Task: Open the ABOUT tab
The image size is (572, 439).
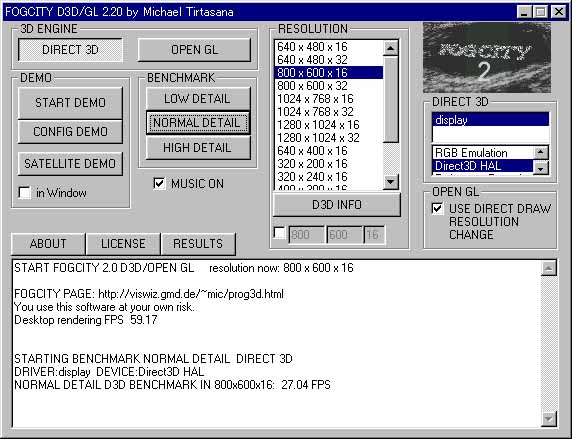Action: click(48, 244)
